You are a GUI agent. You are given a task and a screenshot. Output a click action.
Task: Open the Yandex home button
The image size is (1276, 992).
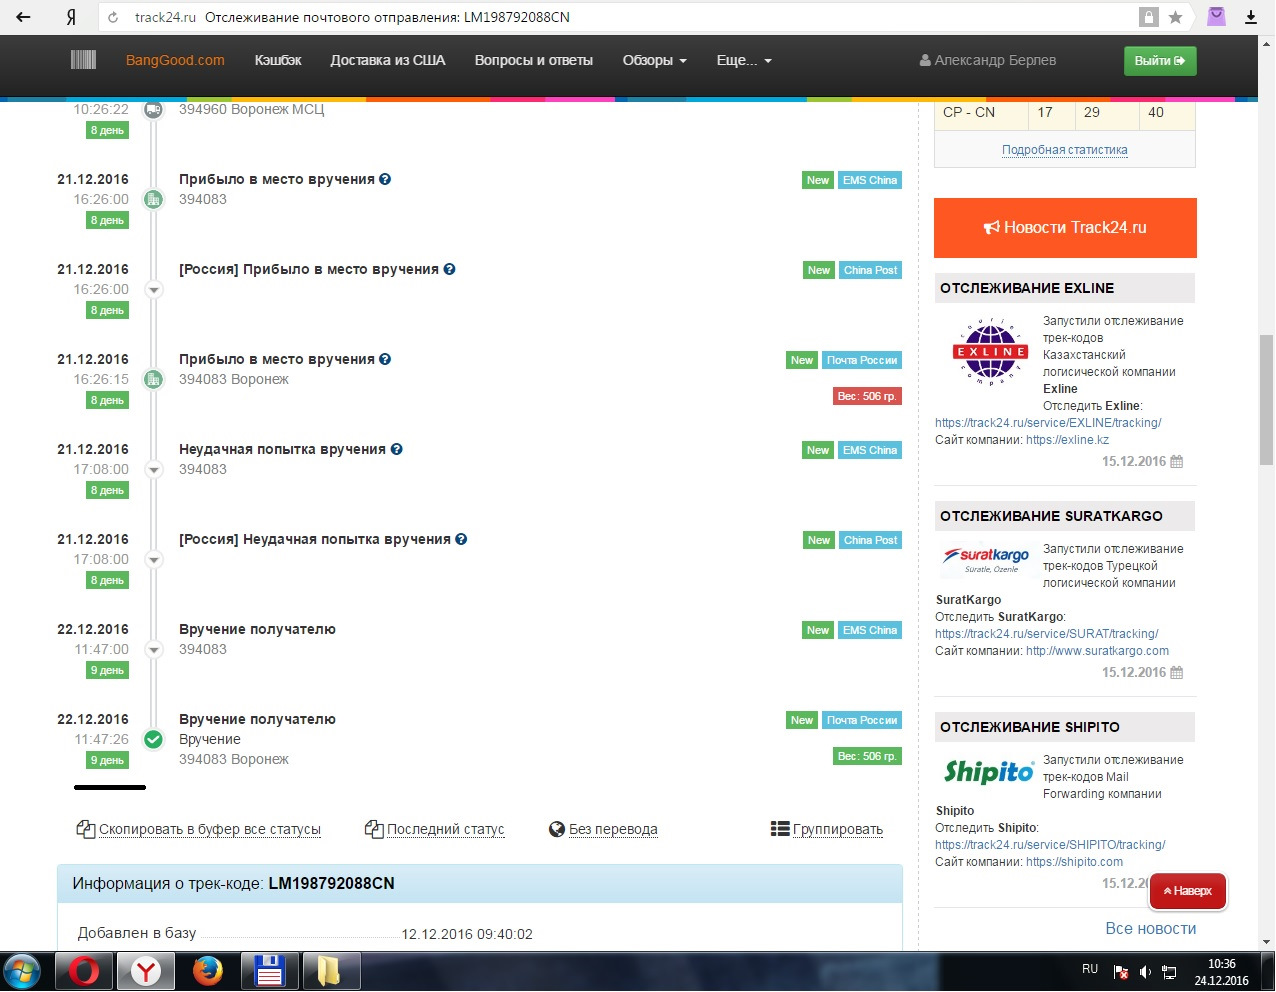[70, 17]
